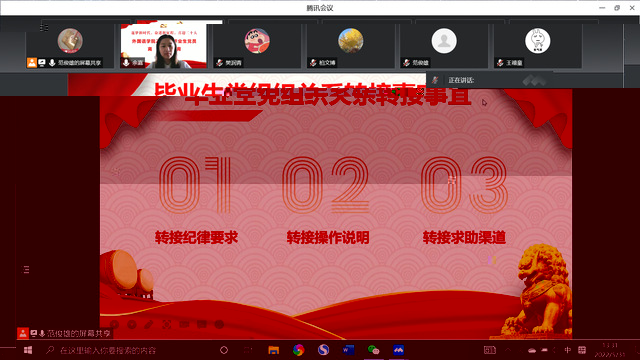
Task: Select the Shin-chan cartoon avatar
Action: (x=257, y=41)
